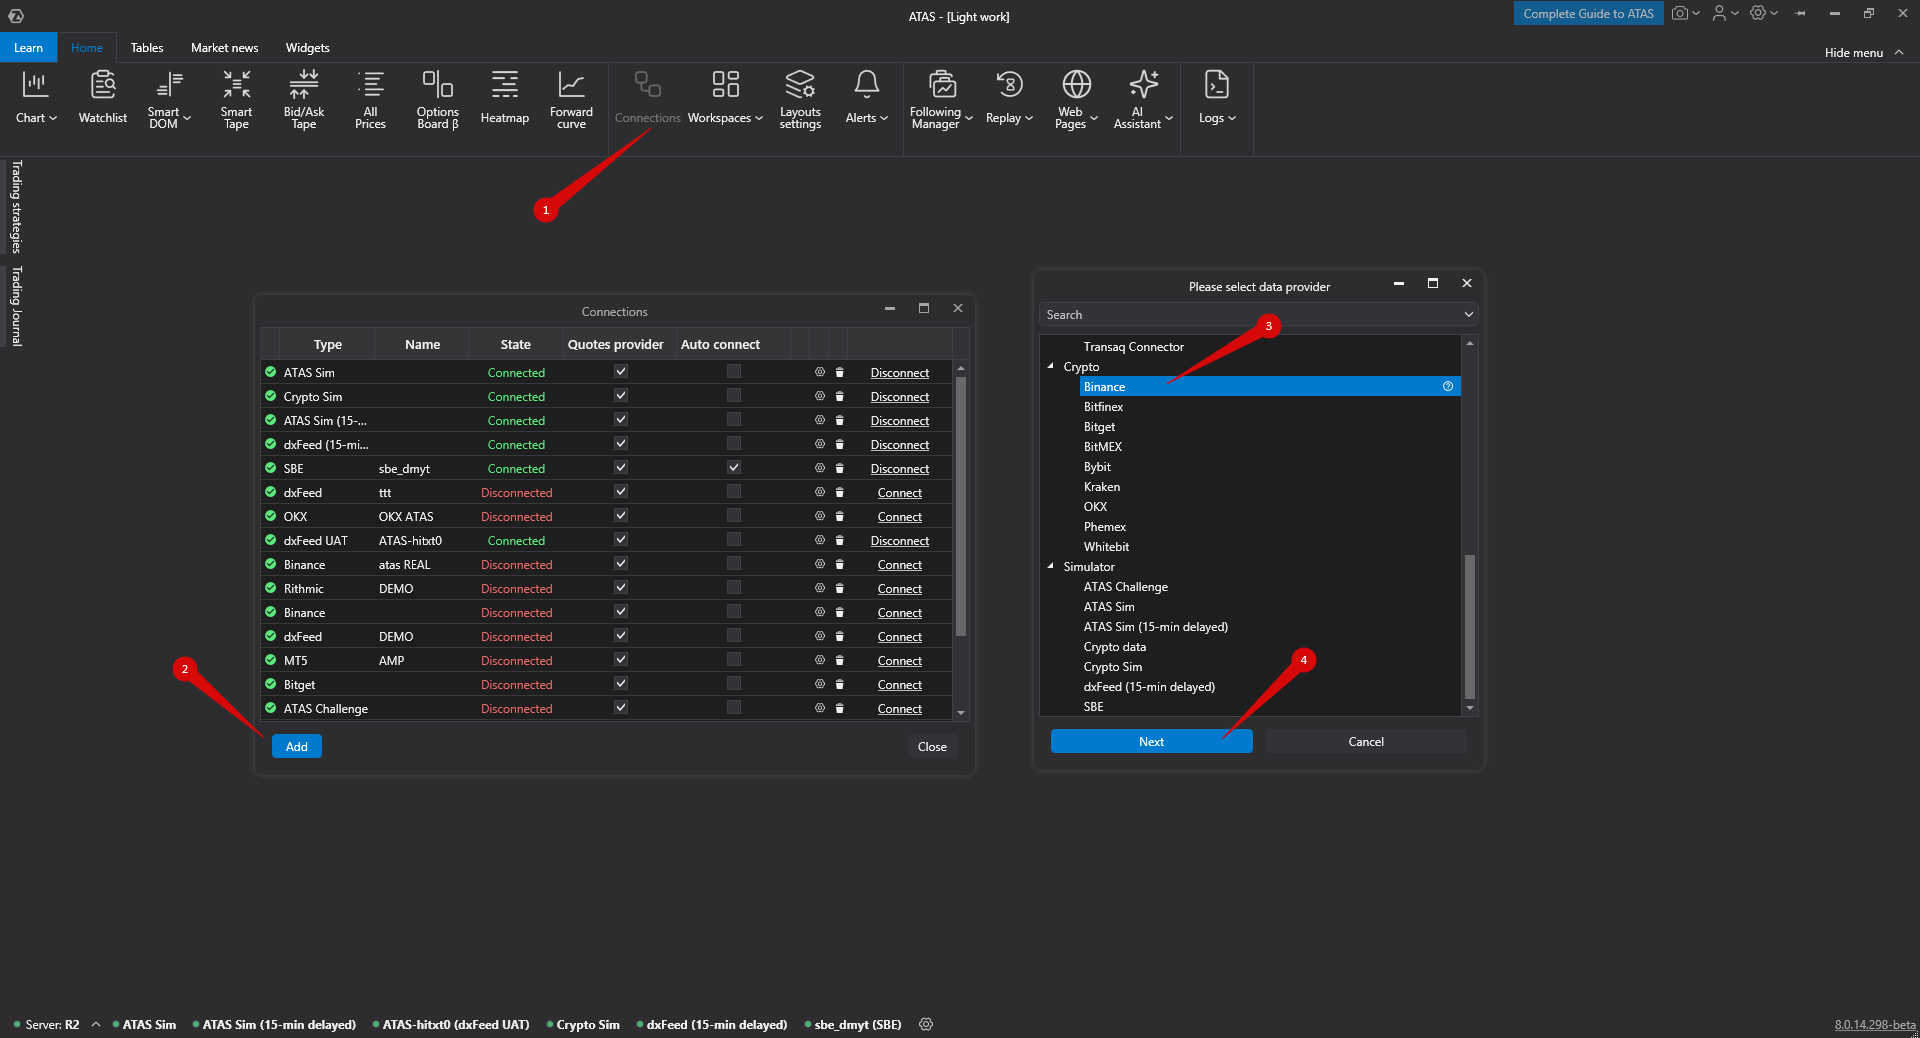Open the Connections manager from the ribbon
The image size is (1920, 1038).
648,98
